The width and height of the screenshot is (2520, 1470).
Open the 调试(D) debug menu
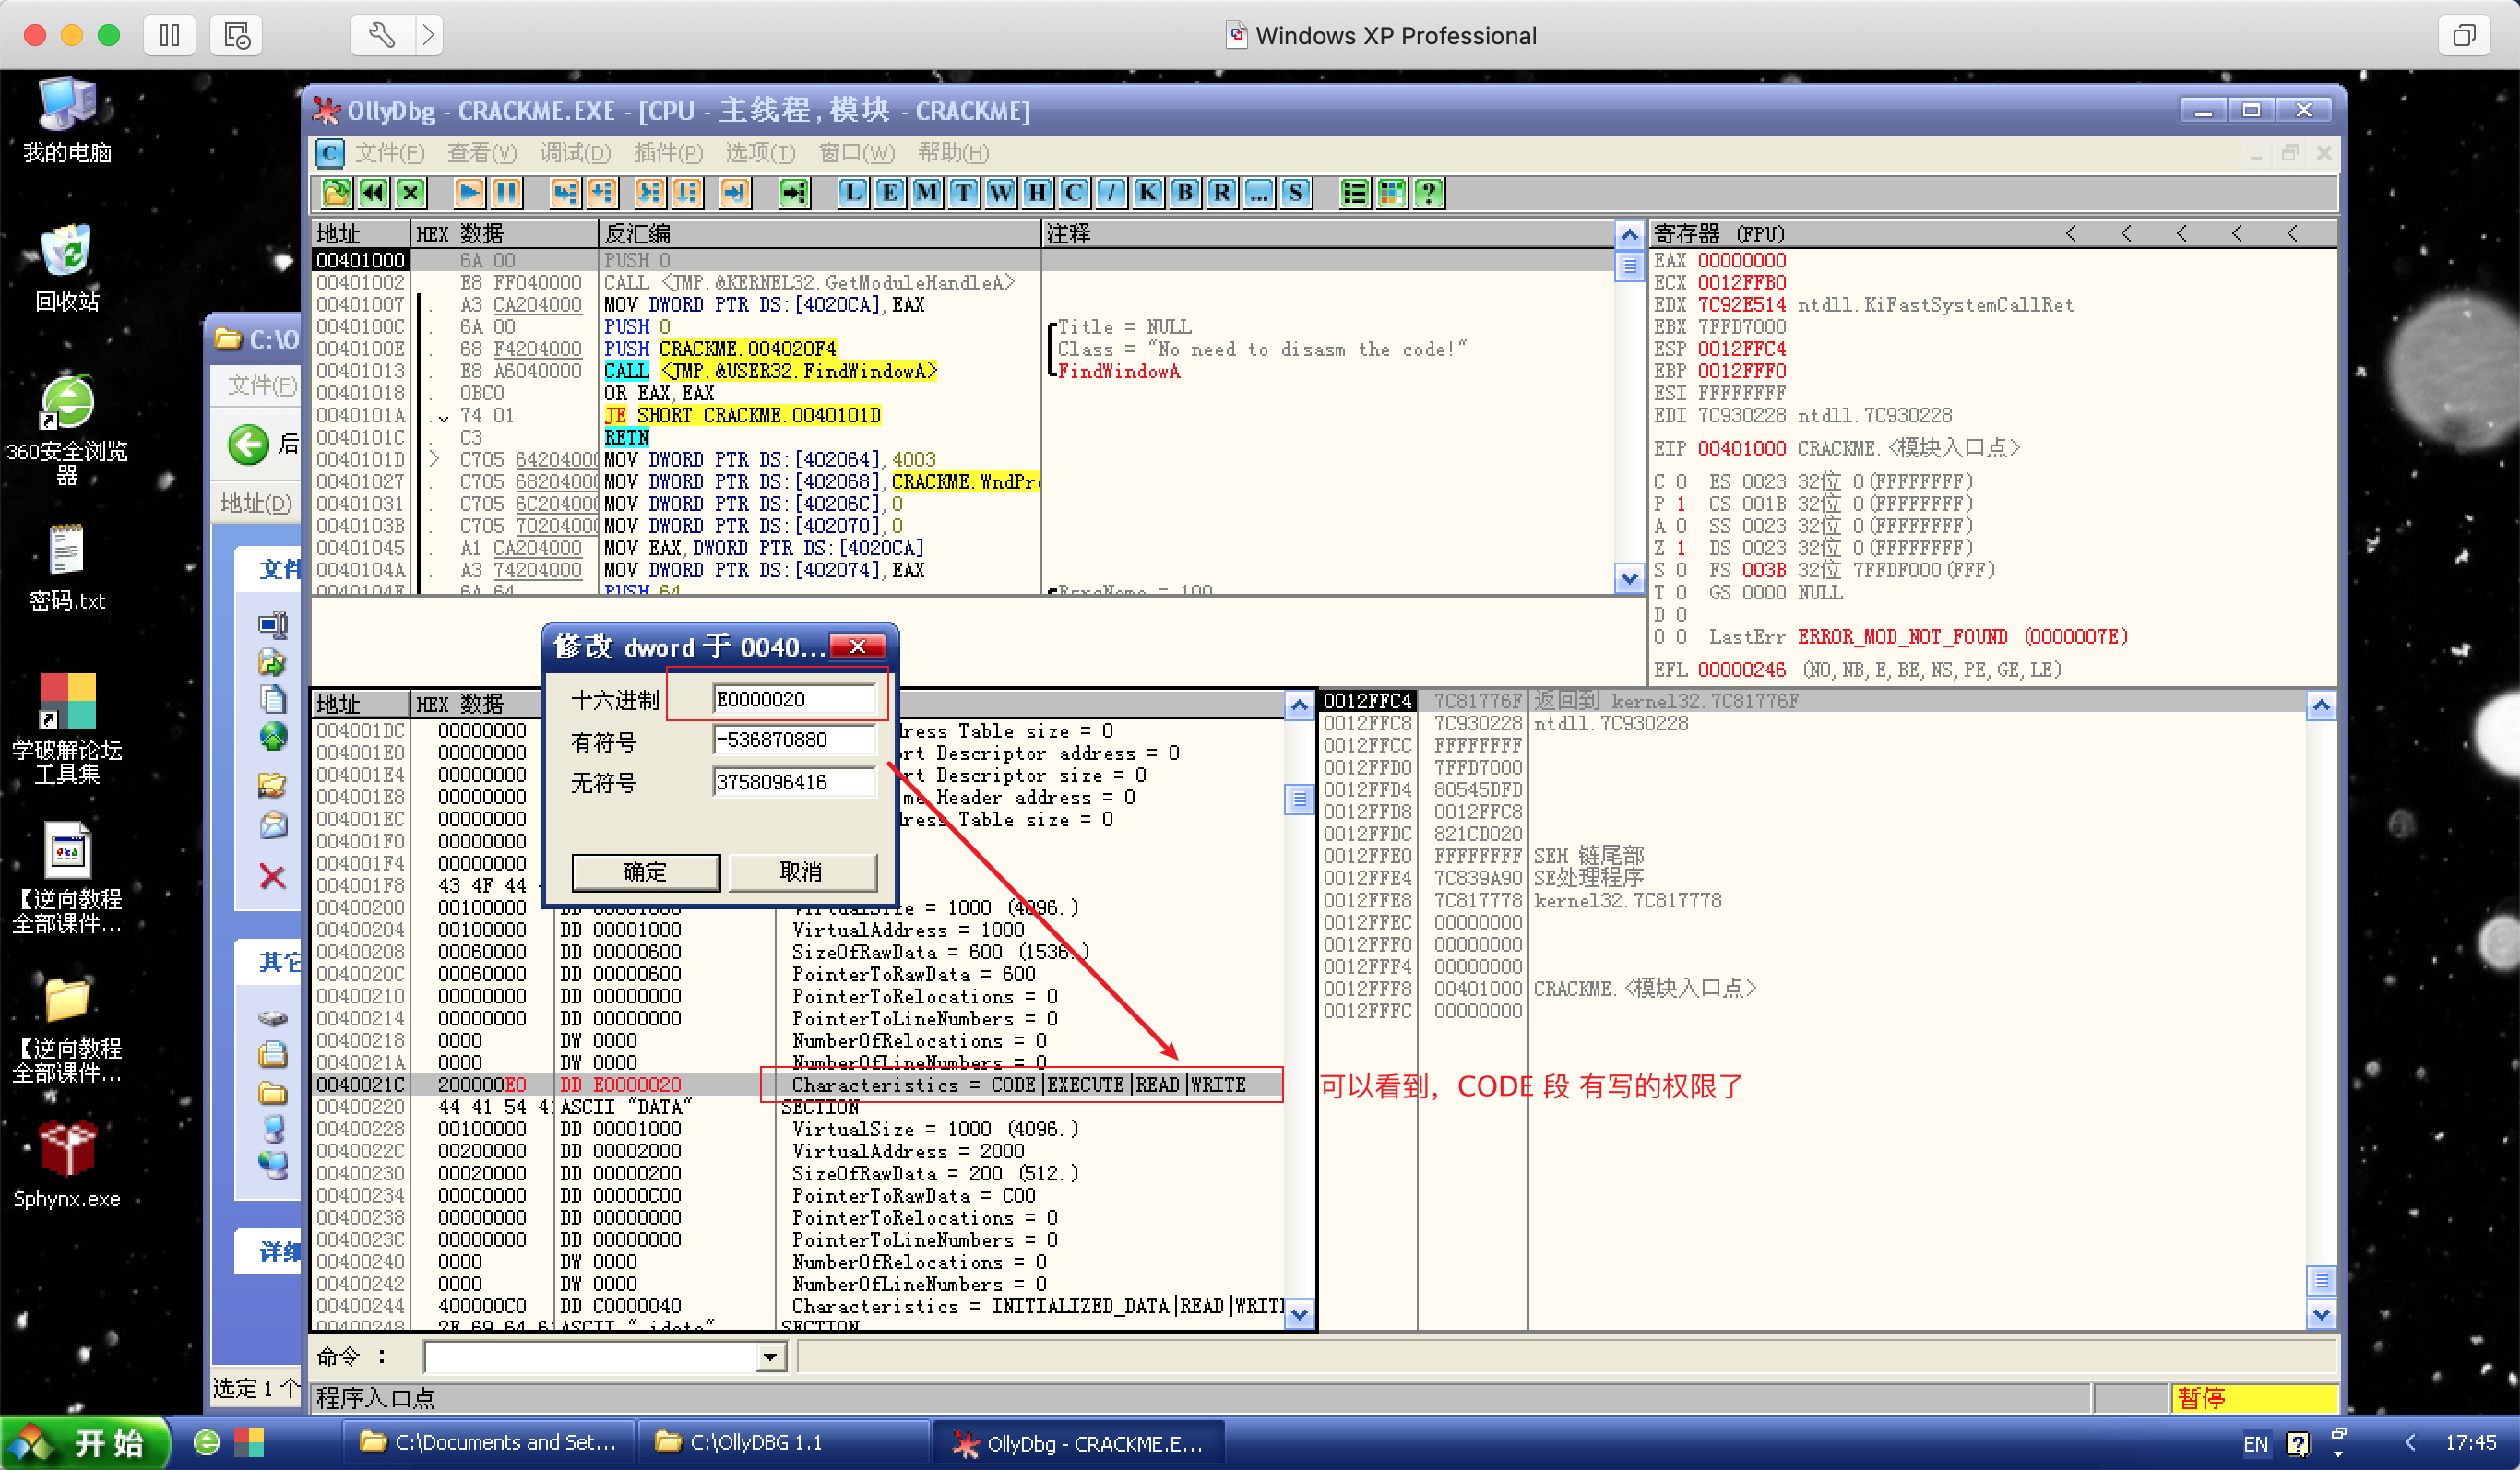tap(575, 153)
